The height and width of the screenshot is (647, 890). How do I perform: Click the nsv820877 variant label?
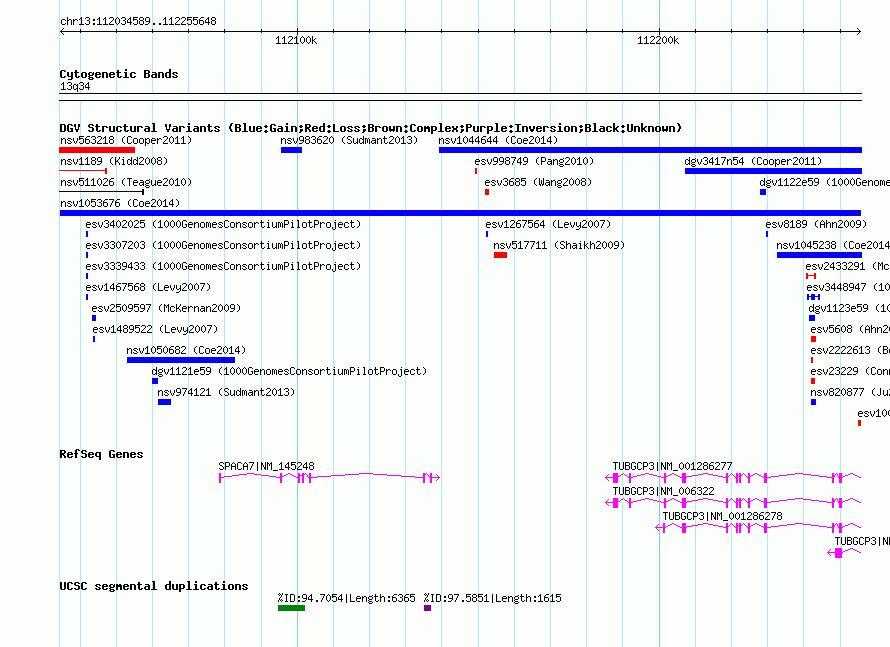[x=850, y=392]
